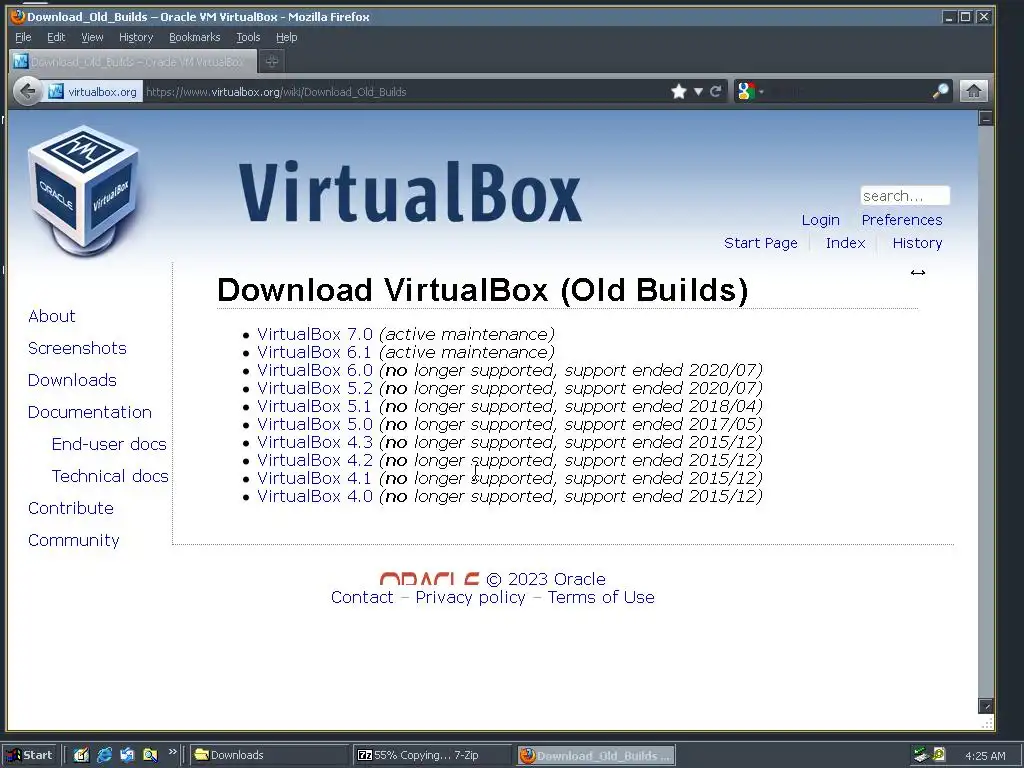Open the Documentation sidebar link
1024x768 pixels.
pos(89,412)
